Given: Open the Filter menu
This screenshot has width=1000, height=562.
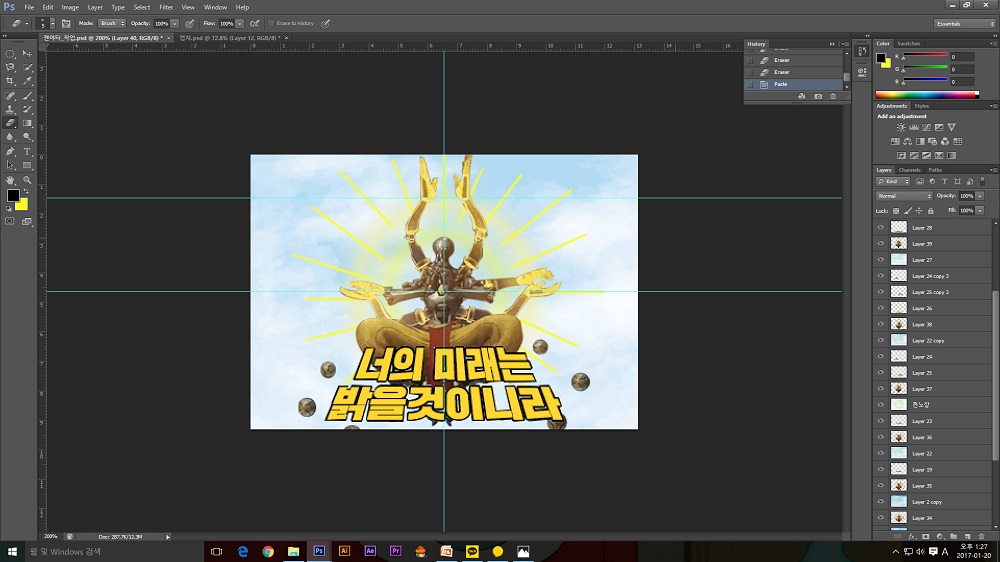Looking at the screenshot, I should point(166,7).
